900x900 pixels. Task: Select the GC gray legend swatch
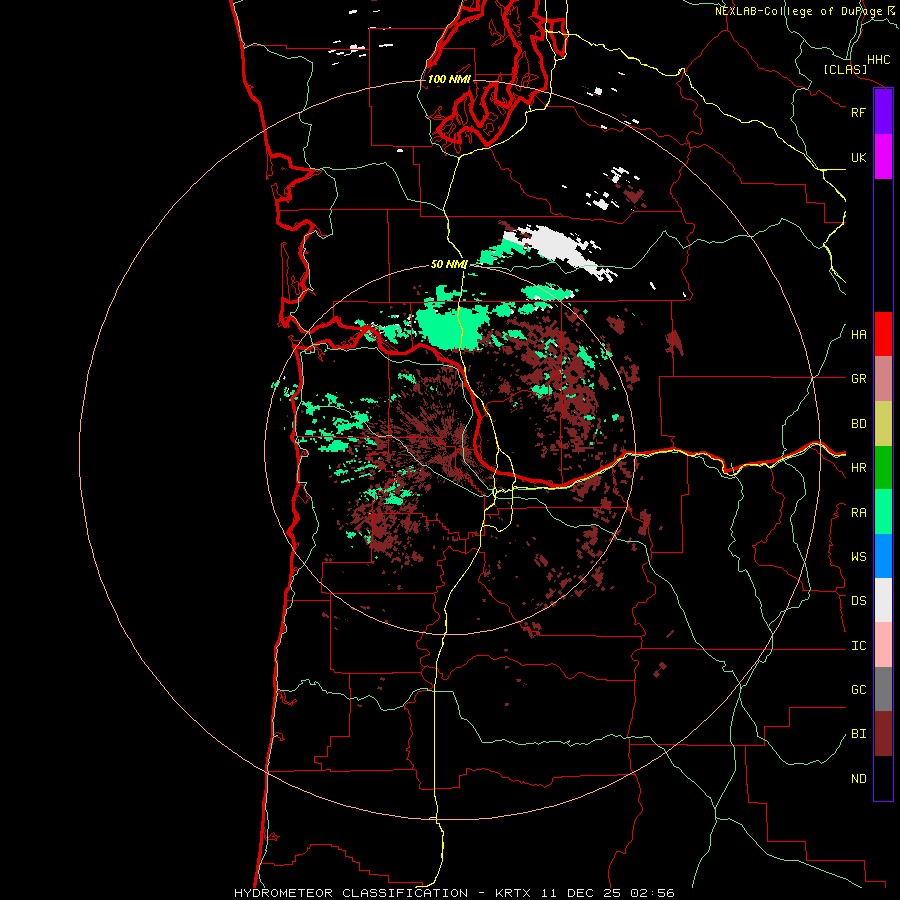[883, 689]
